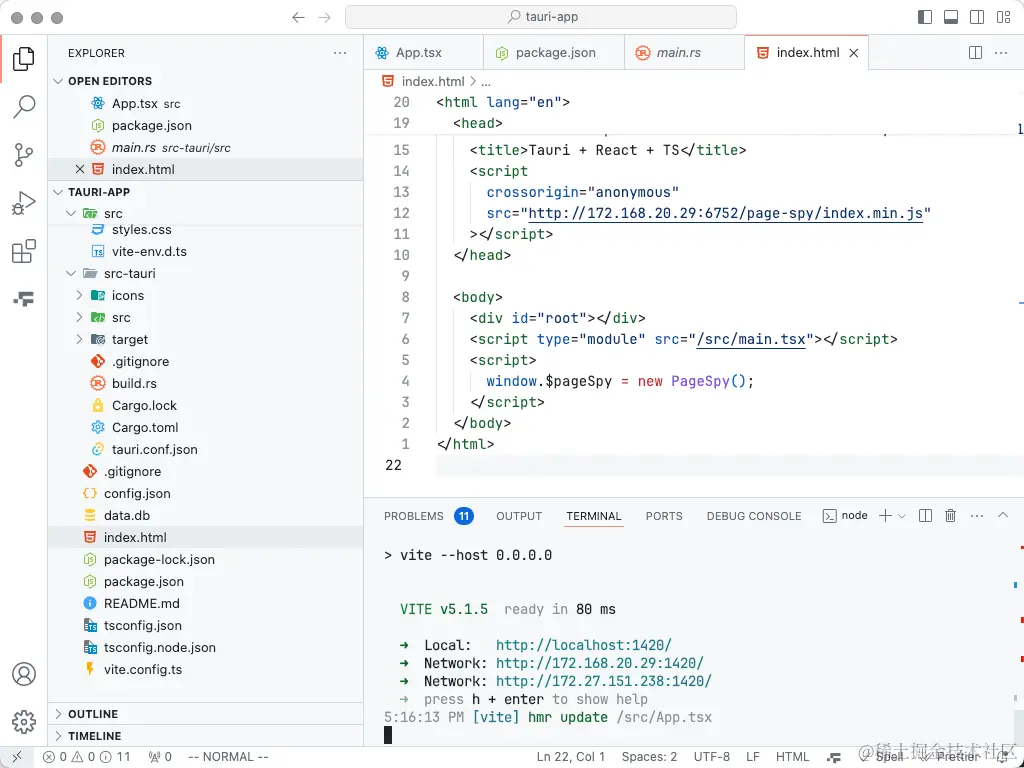Collapse the src-tauri folder

click(x=71, y=274)
